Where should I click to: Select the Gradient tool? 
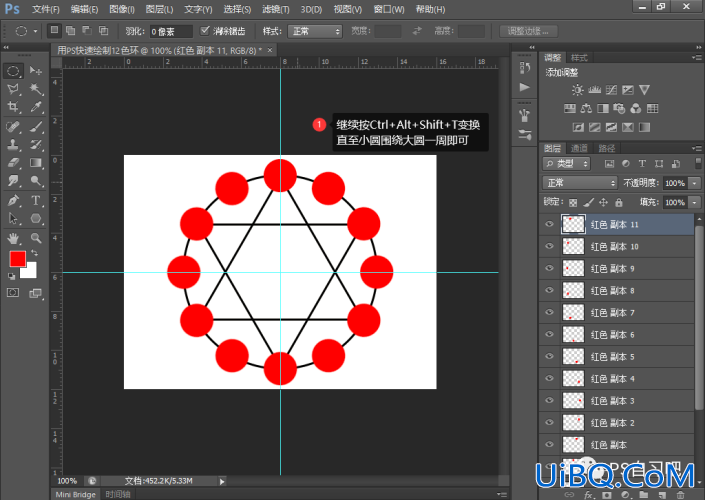(x=36, y=163)
